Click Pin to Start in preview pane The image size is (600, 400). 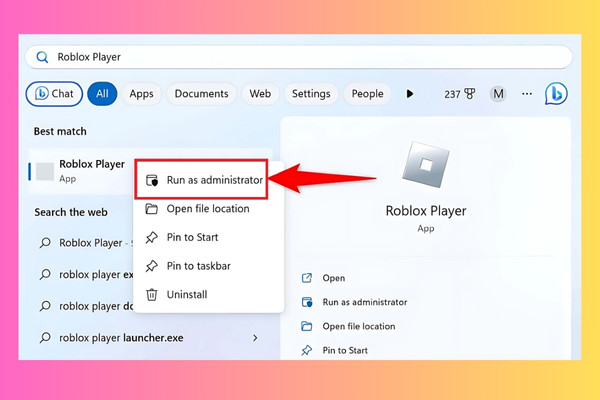click(345, 350)
